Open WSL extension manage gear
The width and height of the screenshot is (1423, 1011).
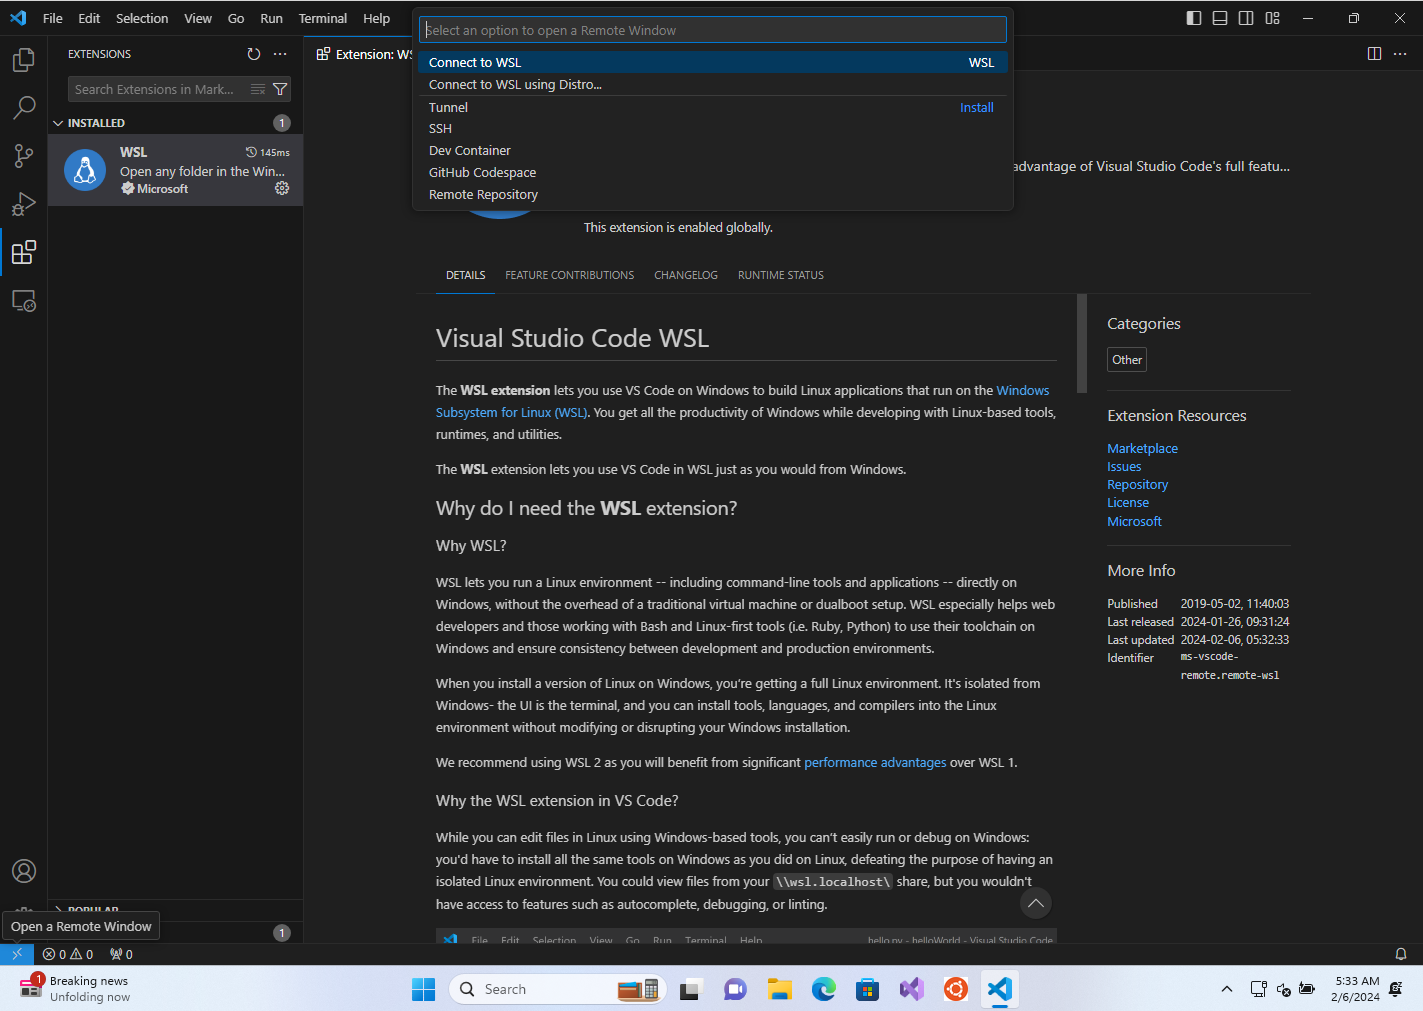click(x=282, y=188)
